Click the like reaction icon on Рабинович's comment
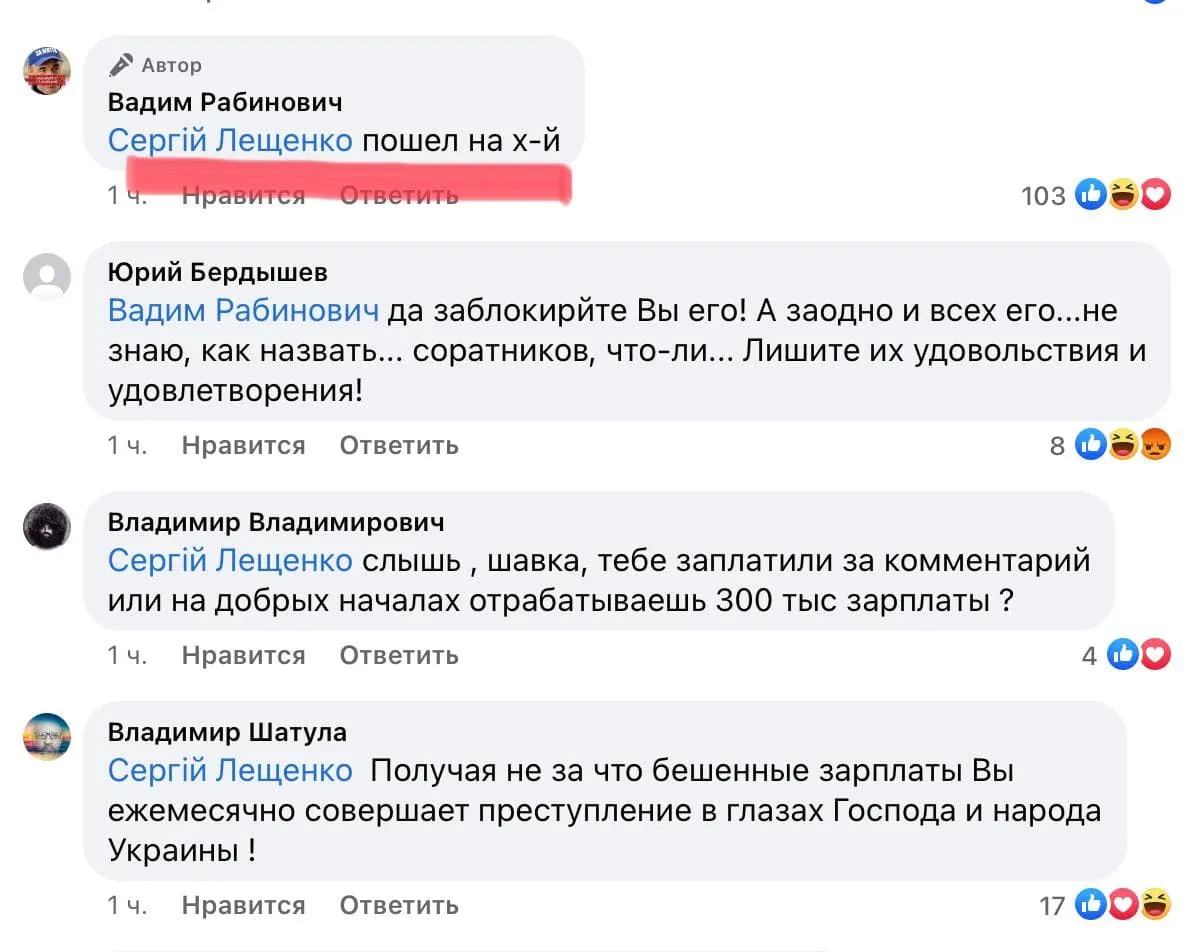The width and height of the screenshot is (1194, 952). coord(1090,195)
